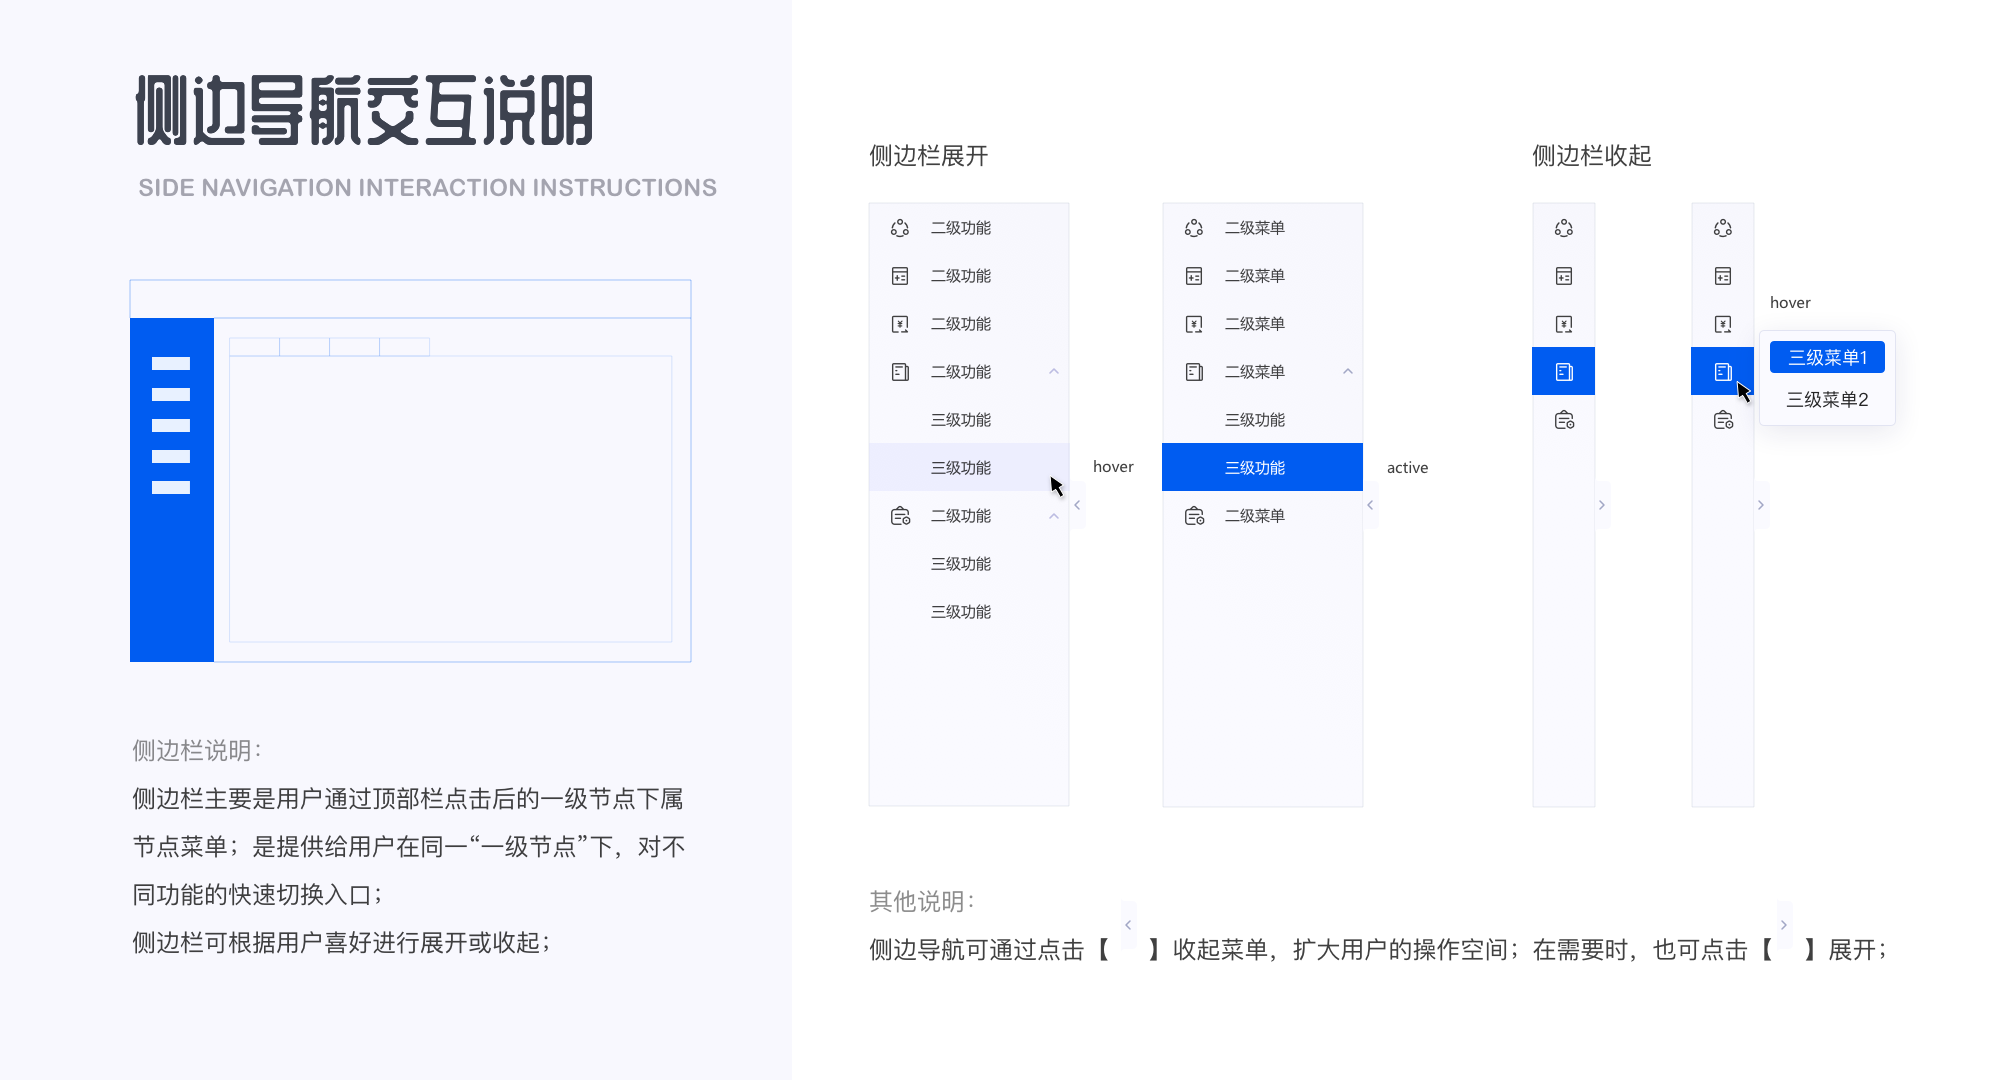Click the collapse arrow handle beside 二级菜单 sidebar
2000x1080 pixels.
pyautogui.click(x=1370, y=505)
